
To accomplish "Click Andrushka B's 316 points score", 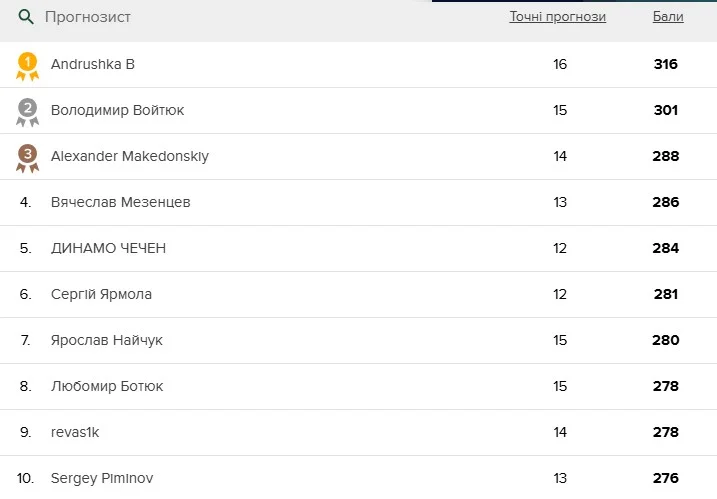I will tap(665, 64).
